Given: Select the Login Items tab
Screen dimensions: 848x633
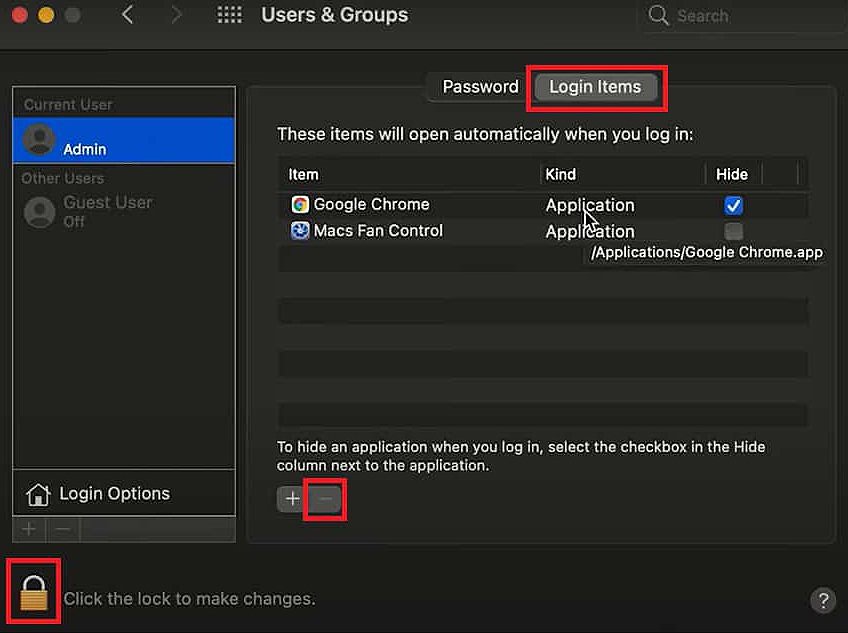Looking at the screenshot, I should [595, 87].
